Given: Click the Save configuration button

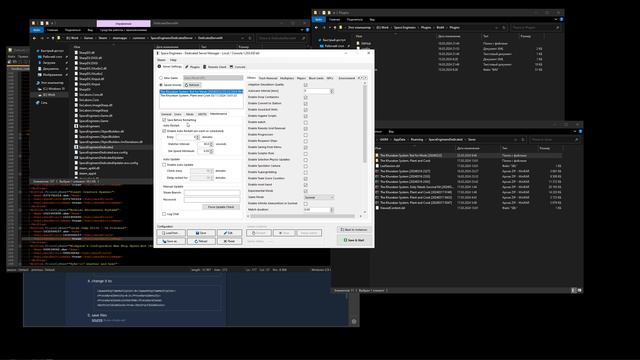Looking at the screenshot, I should pyautogui.click(x=201, y=233).
